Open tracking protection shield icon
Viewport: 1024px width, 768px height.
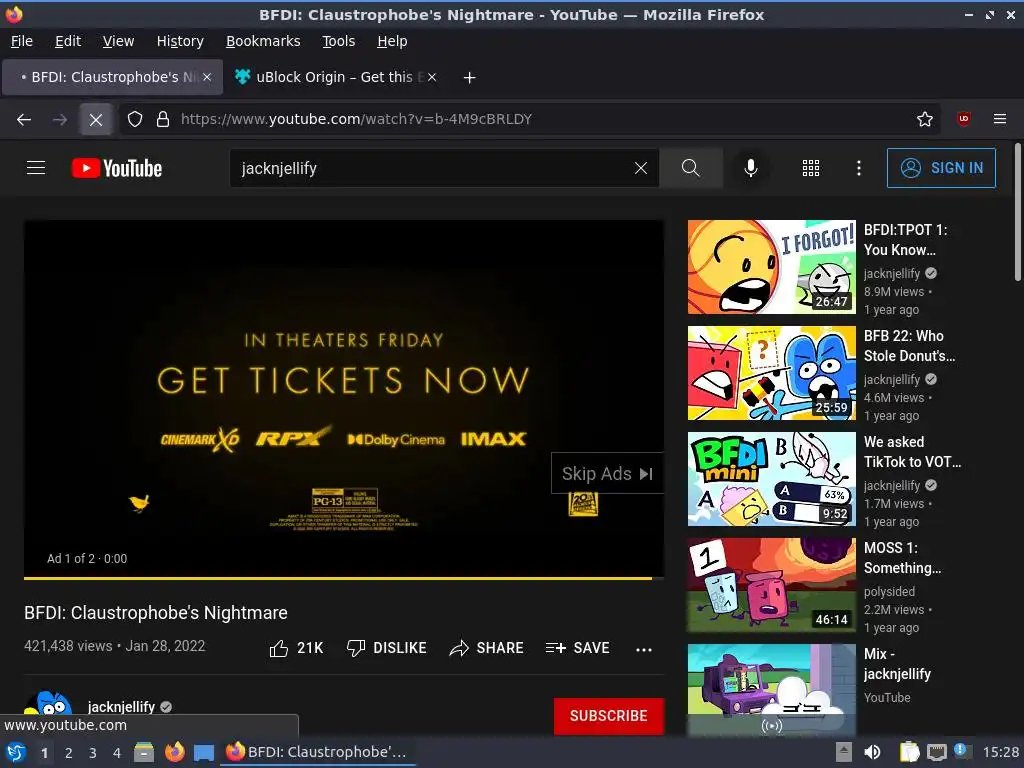[x=135, y=120]
